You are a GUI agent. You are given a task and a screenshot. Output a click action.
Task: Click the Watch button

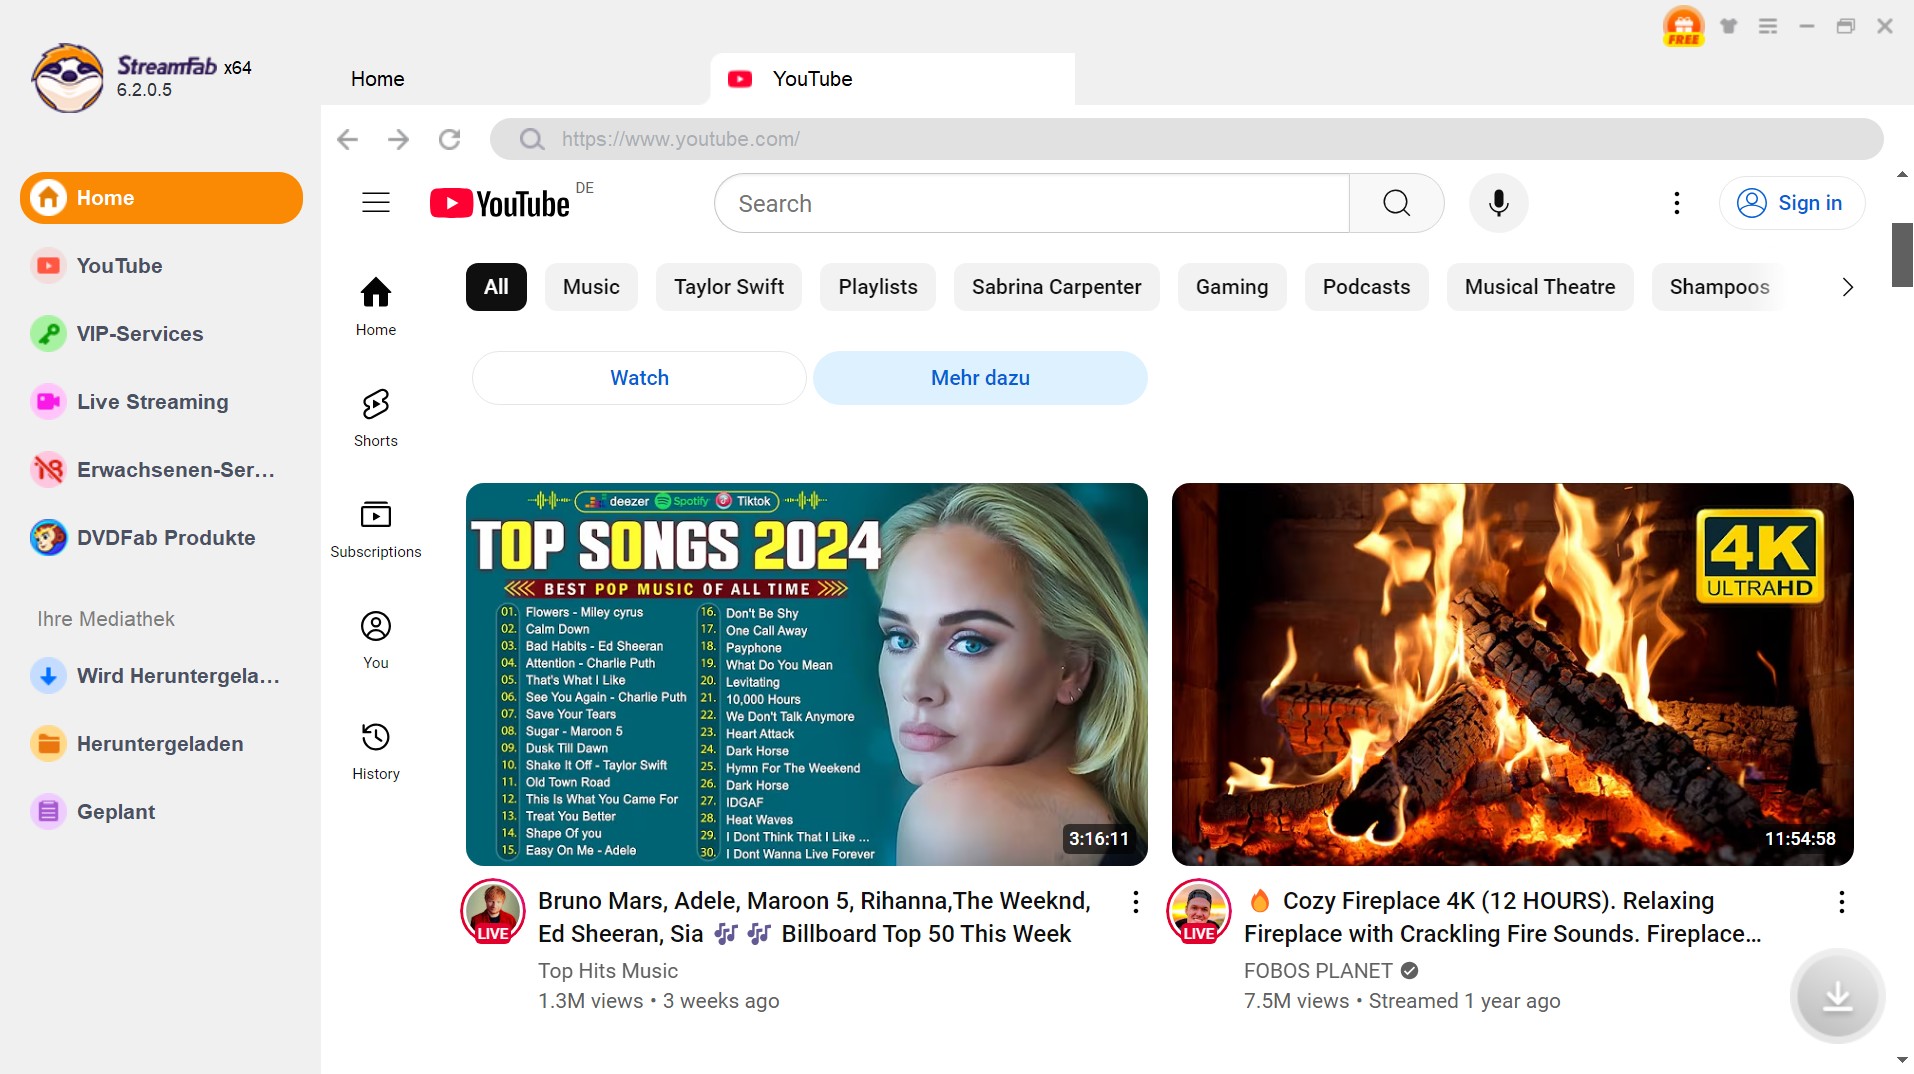(x=639, y=378)
